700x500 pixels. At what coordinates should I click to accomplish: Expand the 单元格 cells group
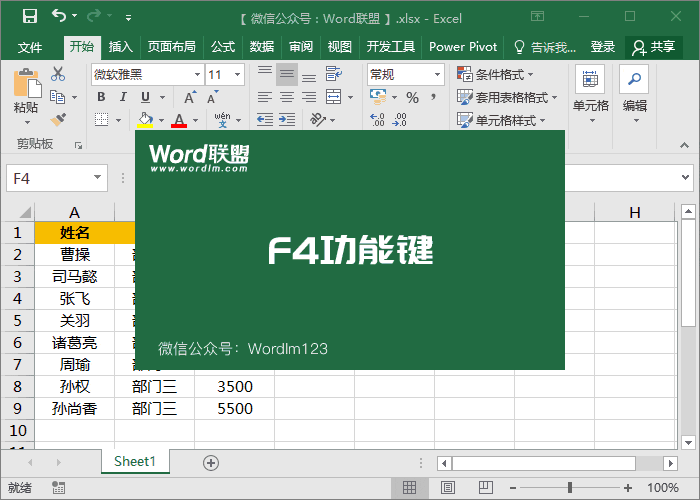pos(591,96)
